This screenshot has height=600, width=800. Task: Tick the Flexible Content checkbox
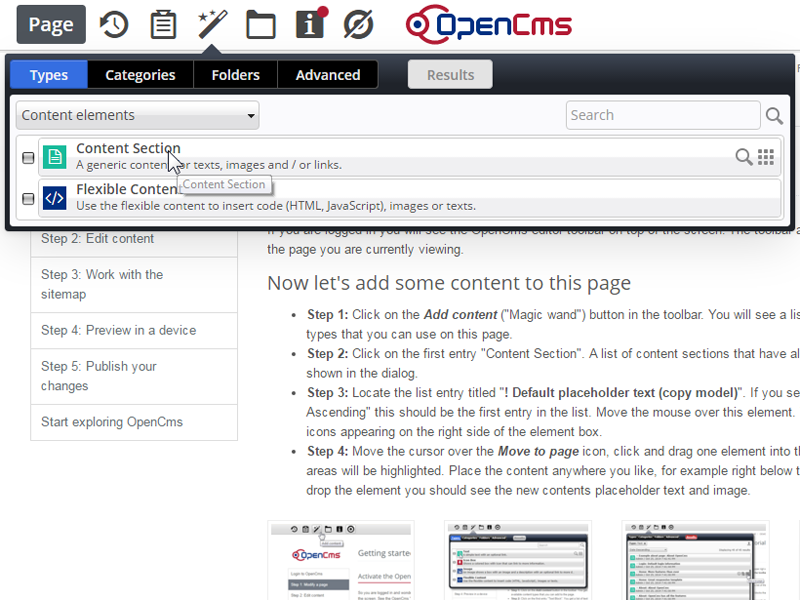pyautogui.click(x=28, y=198)
